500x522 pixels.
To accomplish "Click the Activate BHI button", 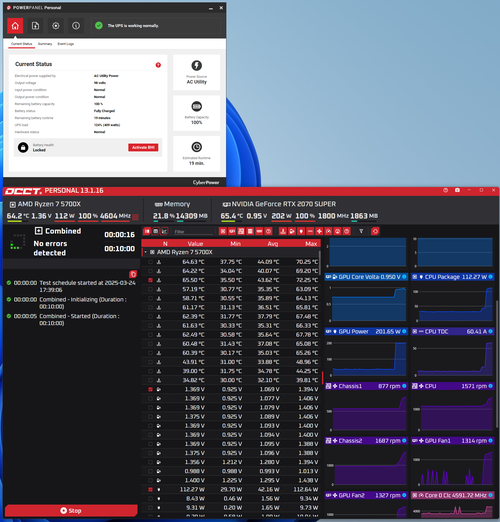I will 143,147.
